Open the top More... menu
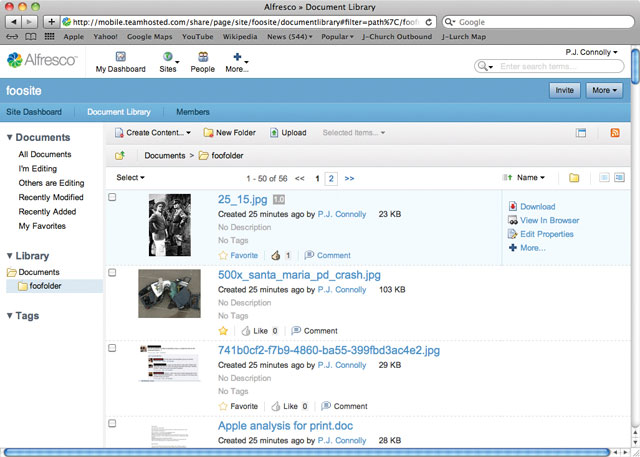 pos(237,62)
